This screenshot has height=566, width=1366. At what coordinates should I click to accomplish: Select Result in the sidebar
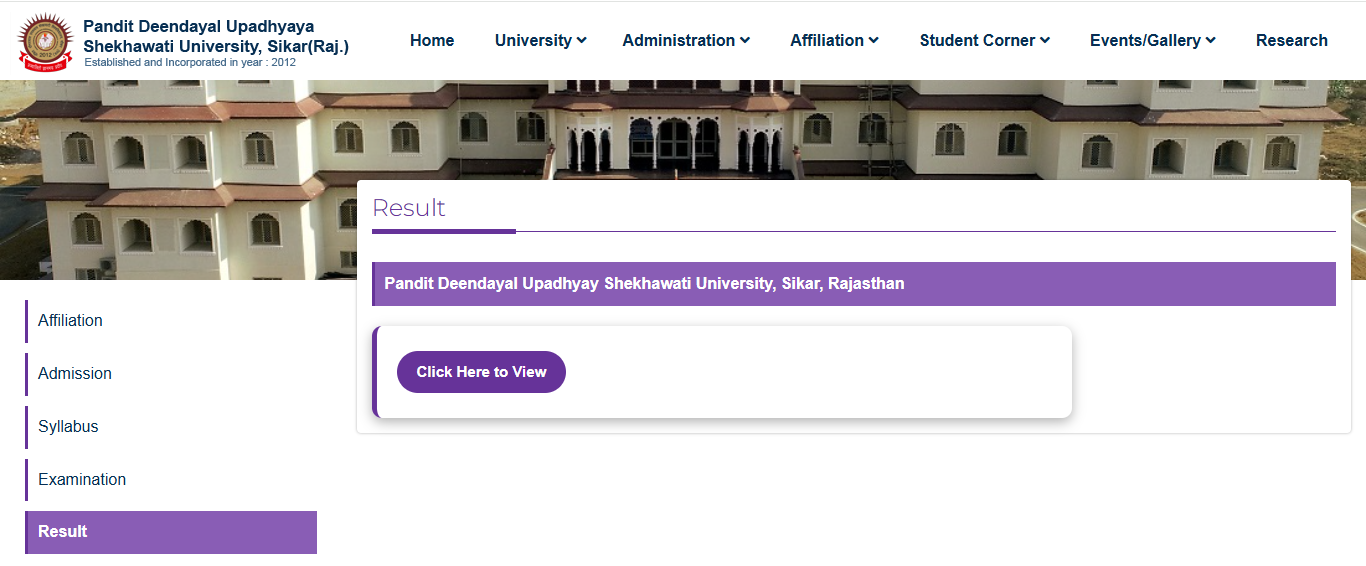171,532
